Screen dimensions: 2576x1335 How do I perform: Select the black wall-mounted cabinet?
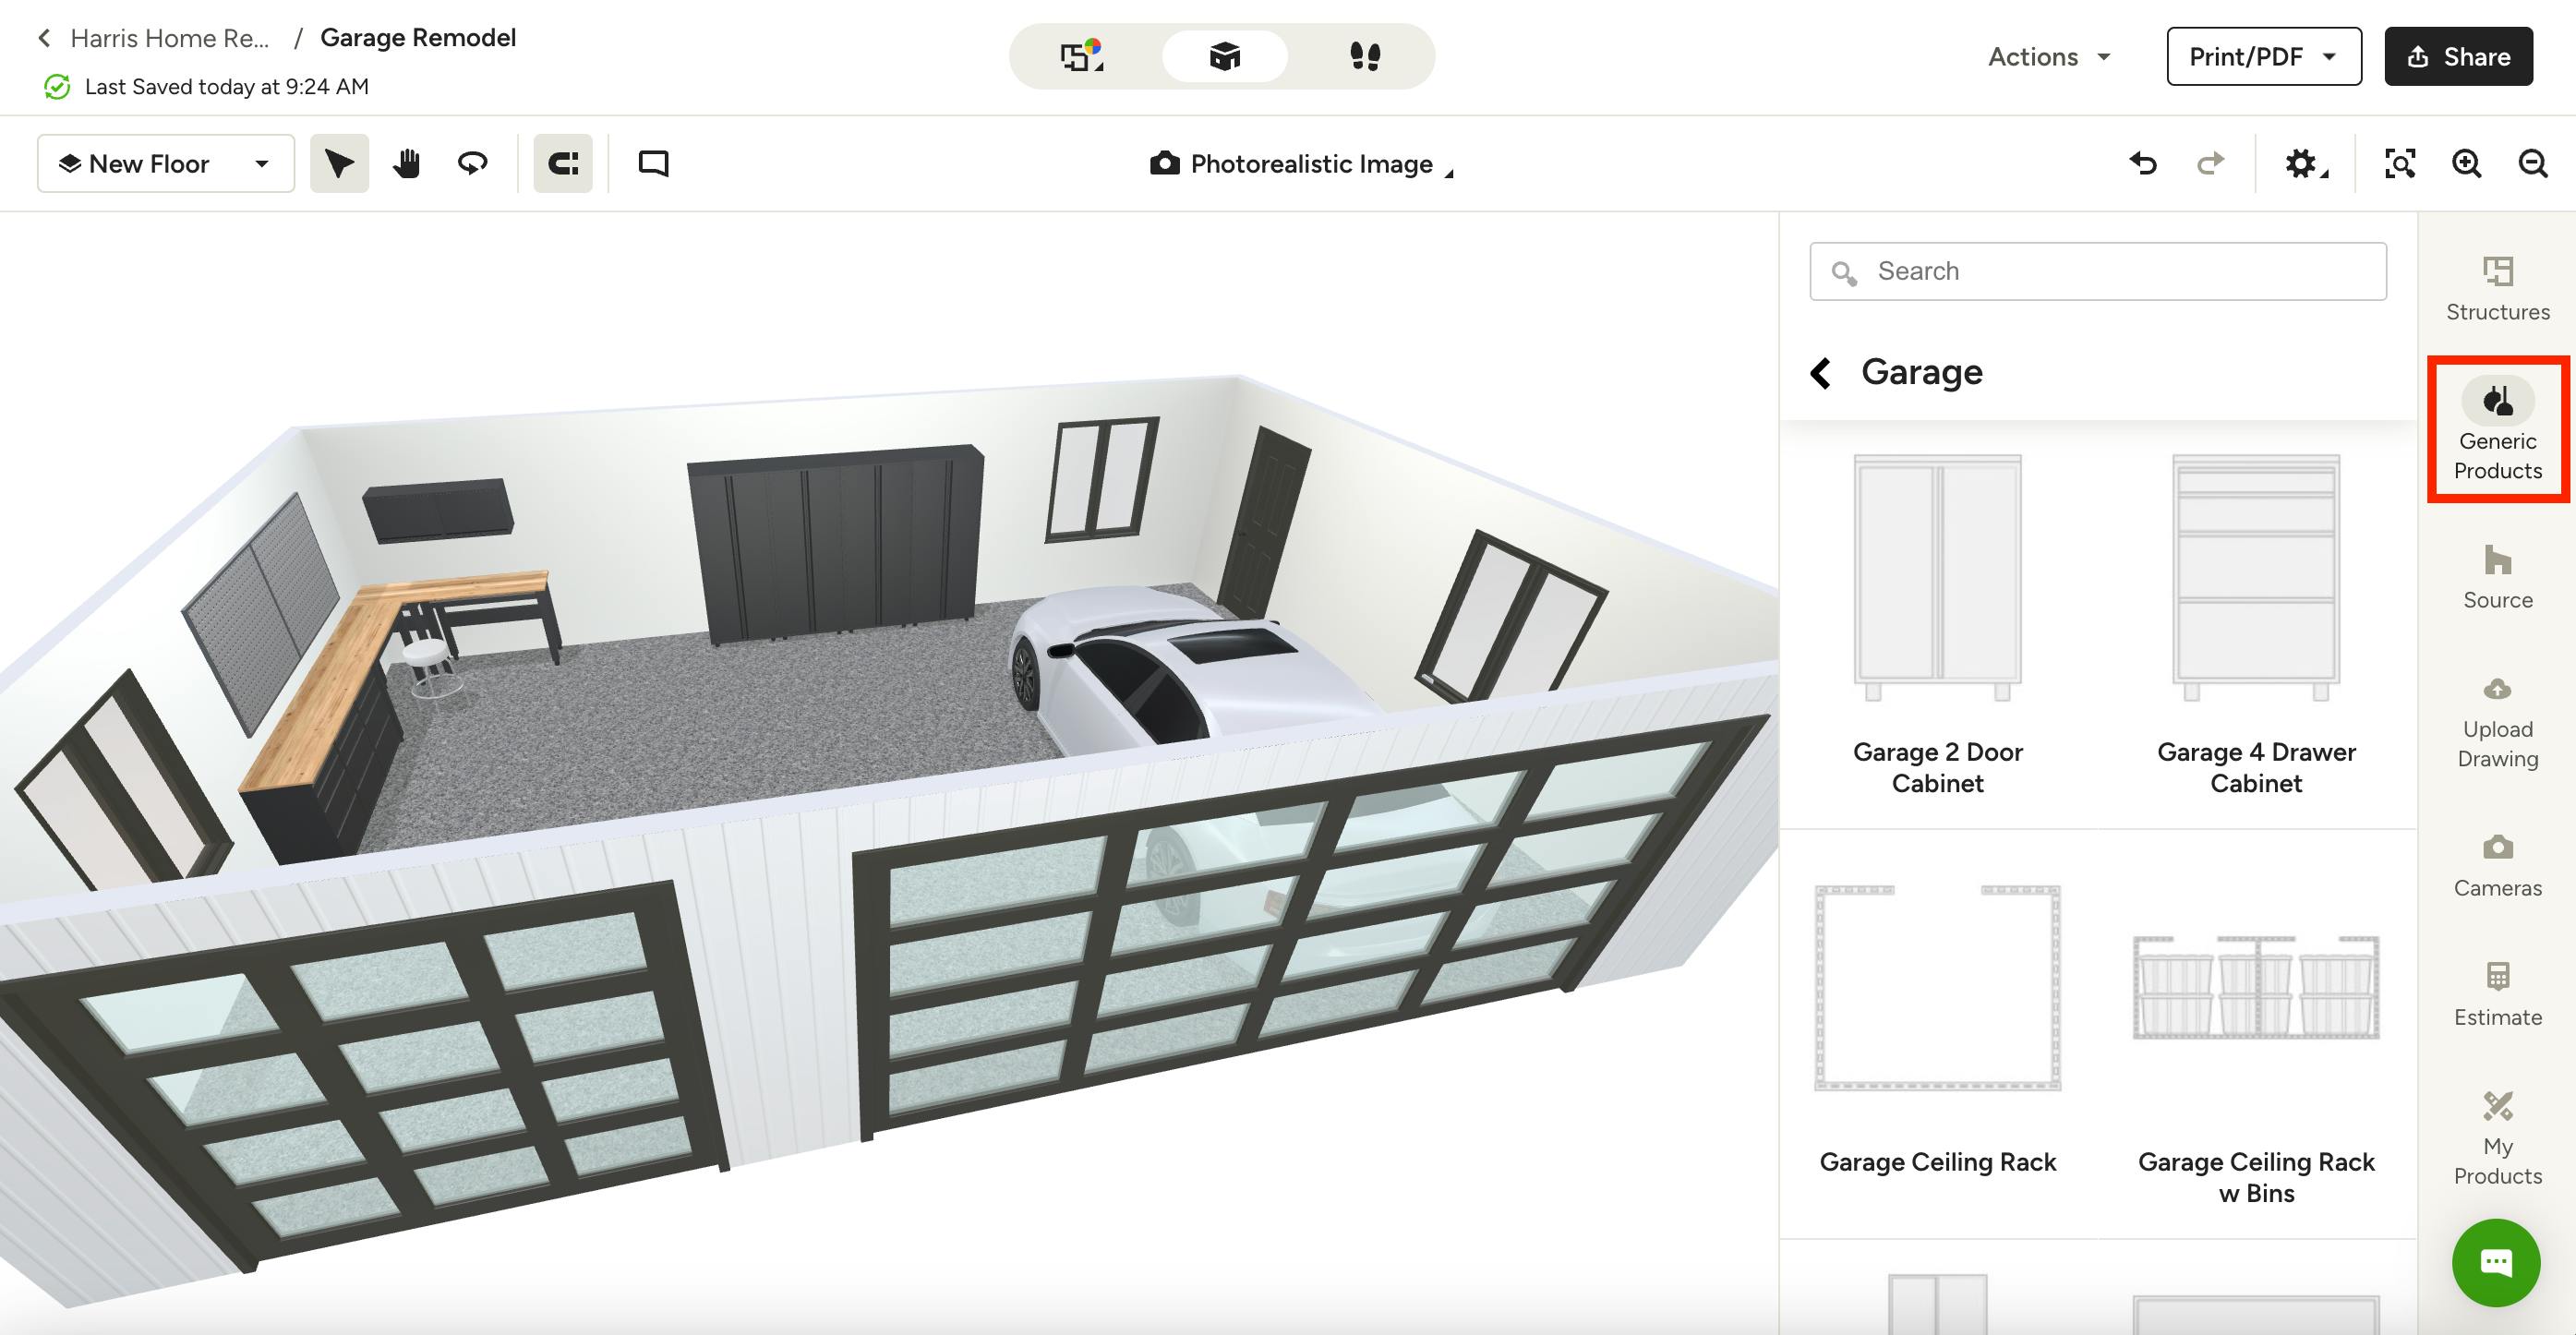(x=438, y=510)
